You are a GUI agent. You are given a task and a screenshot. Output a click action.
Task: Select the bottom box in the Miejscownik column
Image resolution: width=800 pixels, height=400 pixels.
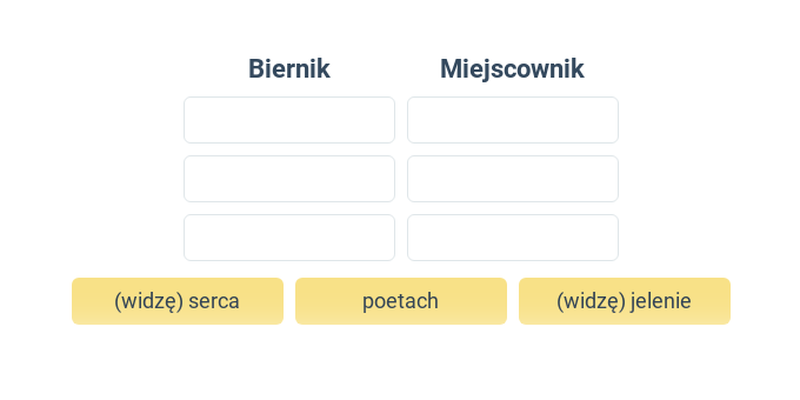pos(513,237)
